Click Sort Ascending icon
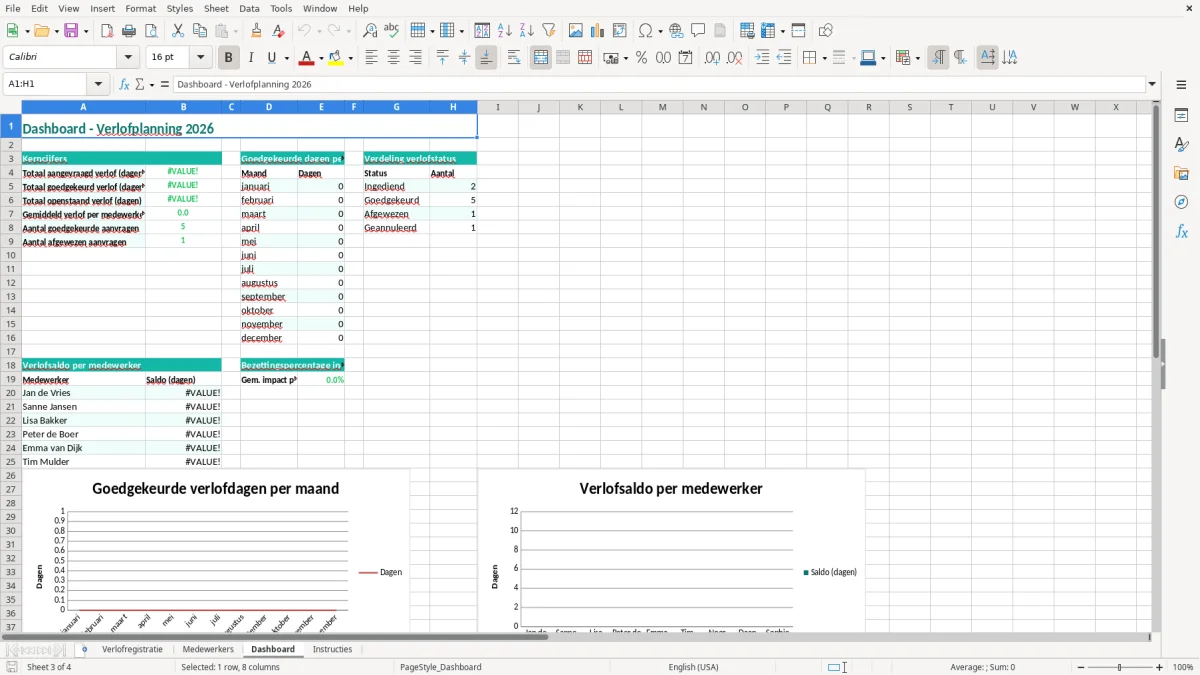 pyautogui.click(x=505, y=31)
